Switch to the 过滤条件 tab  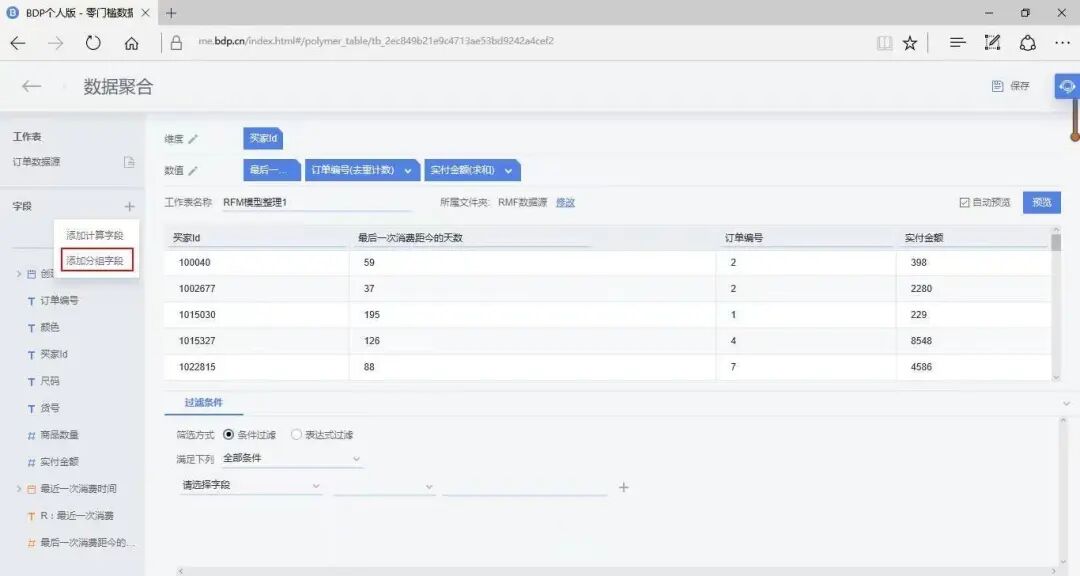click(x=202, y=404)
